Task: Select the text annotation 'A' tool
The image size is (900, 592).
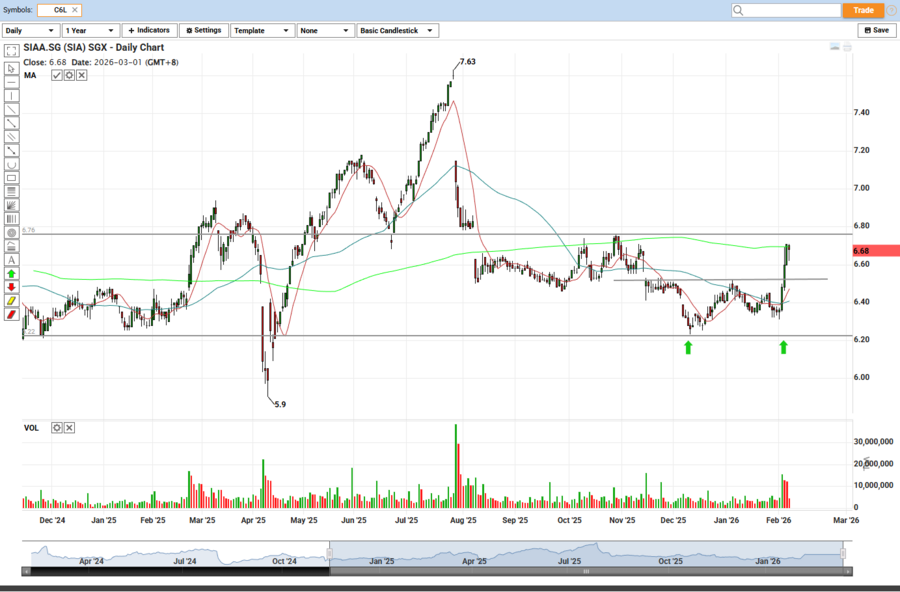Action: pyautogui.click(x=11, y=259)
